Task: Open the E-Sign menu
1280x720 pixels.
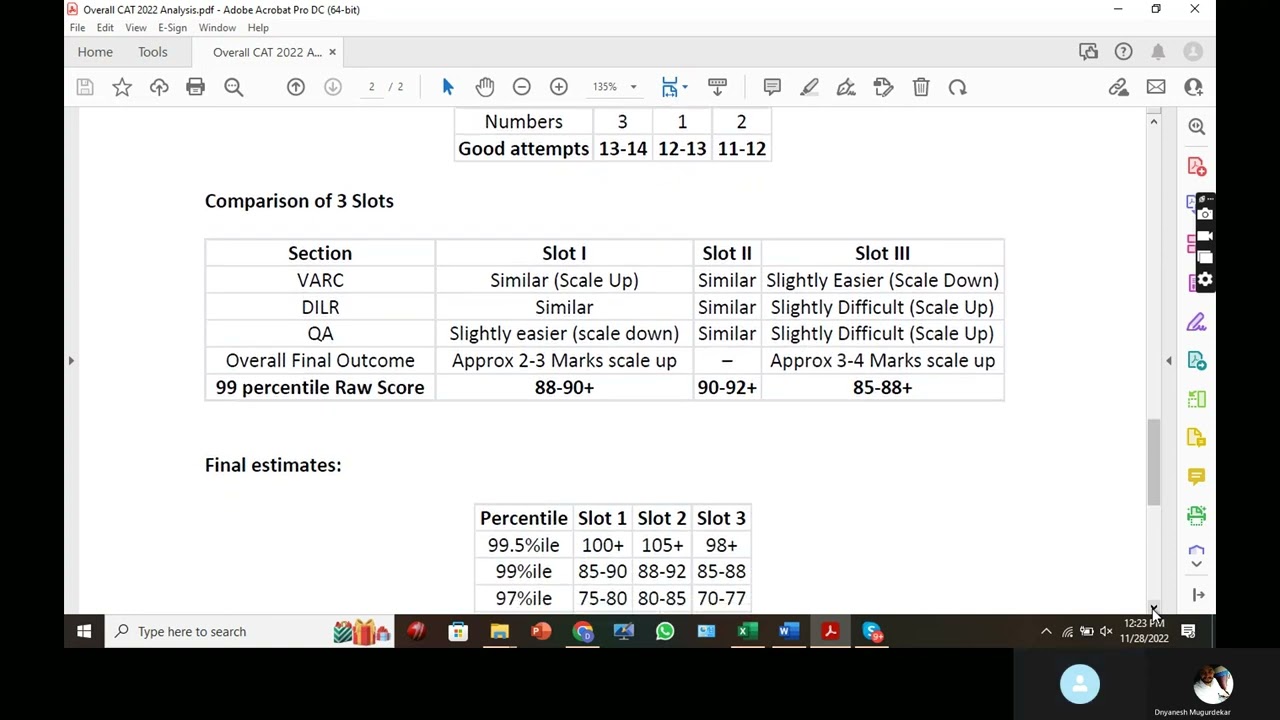Action: pyautogui.click(x=172, y=28)
